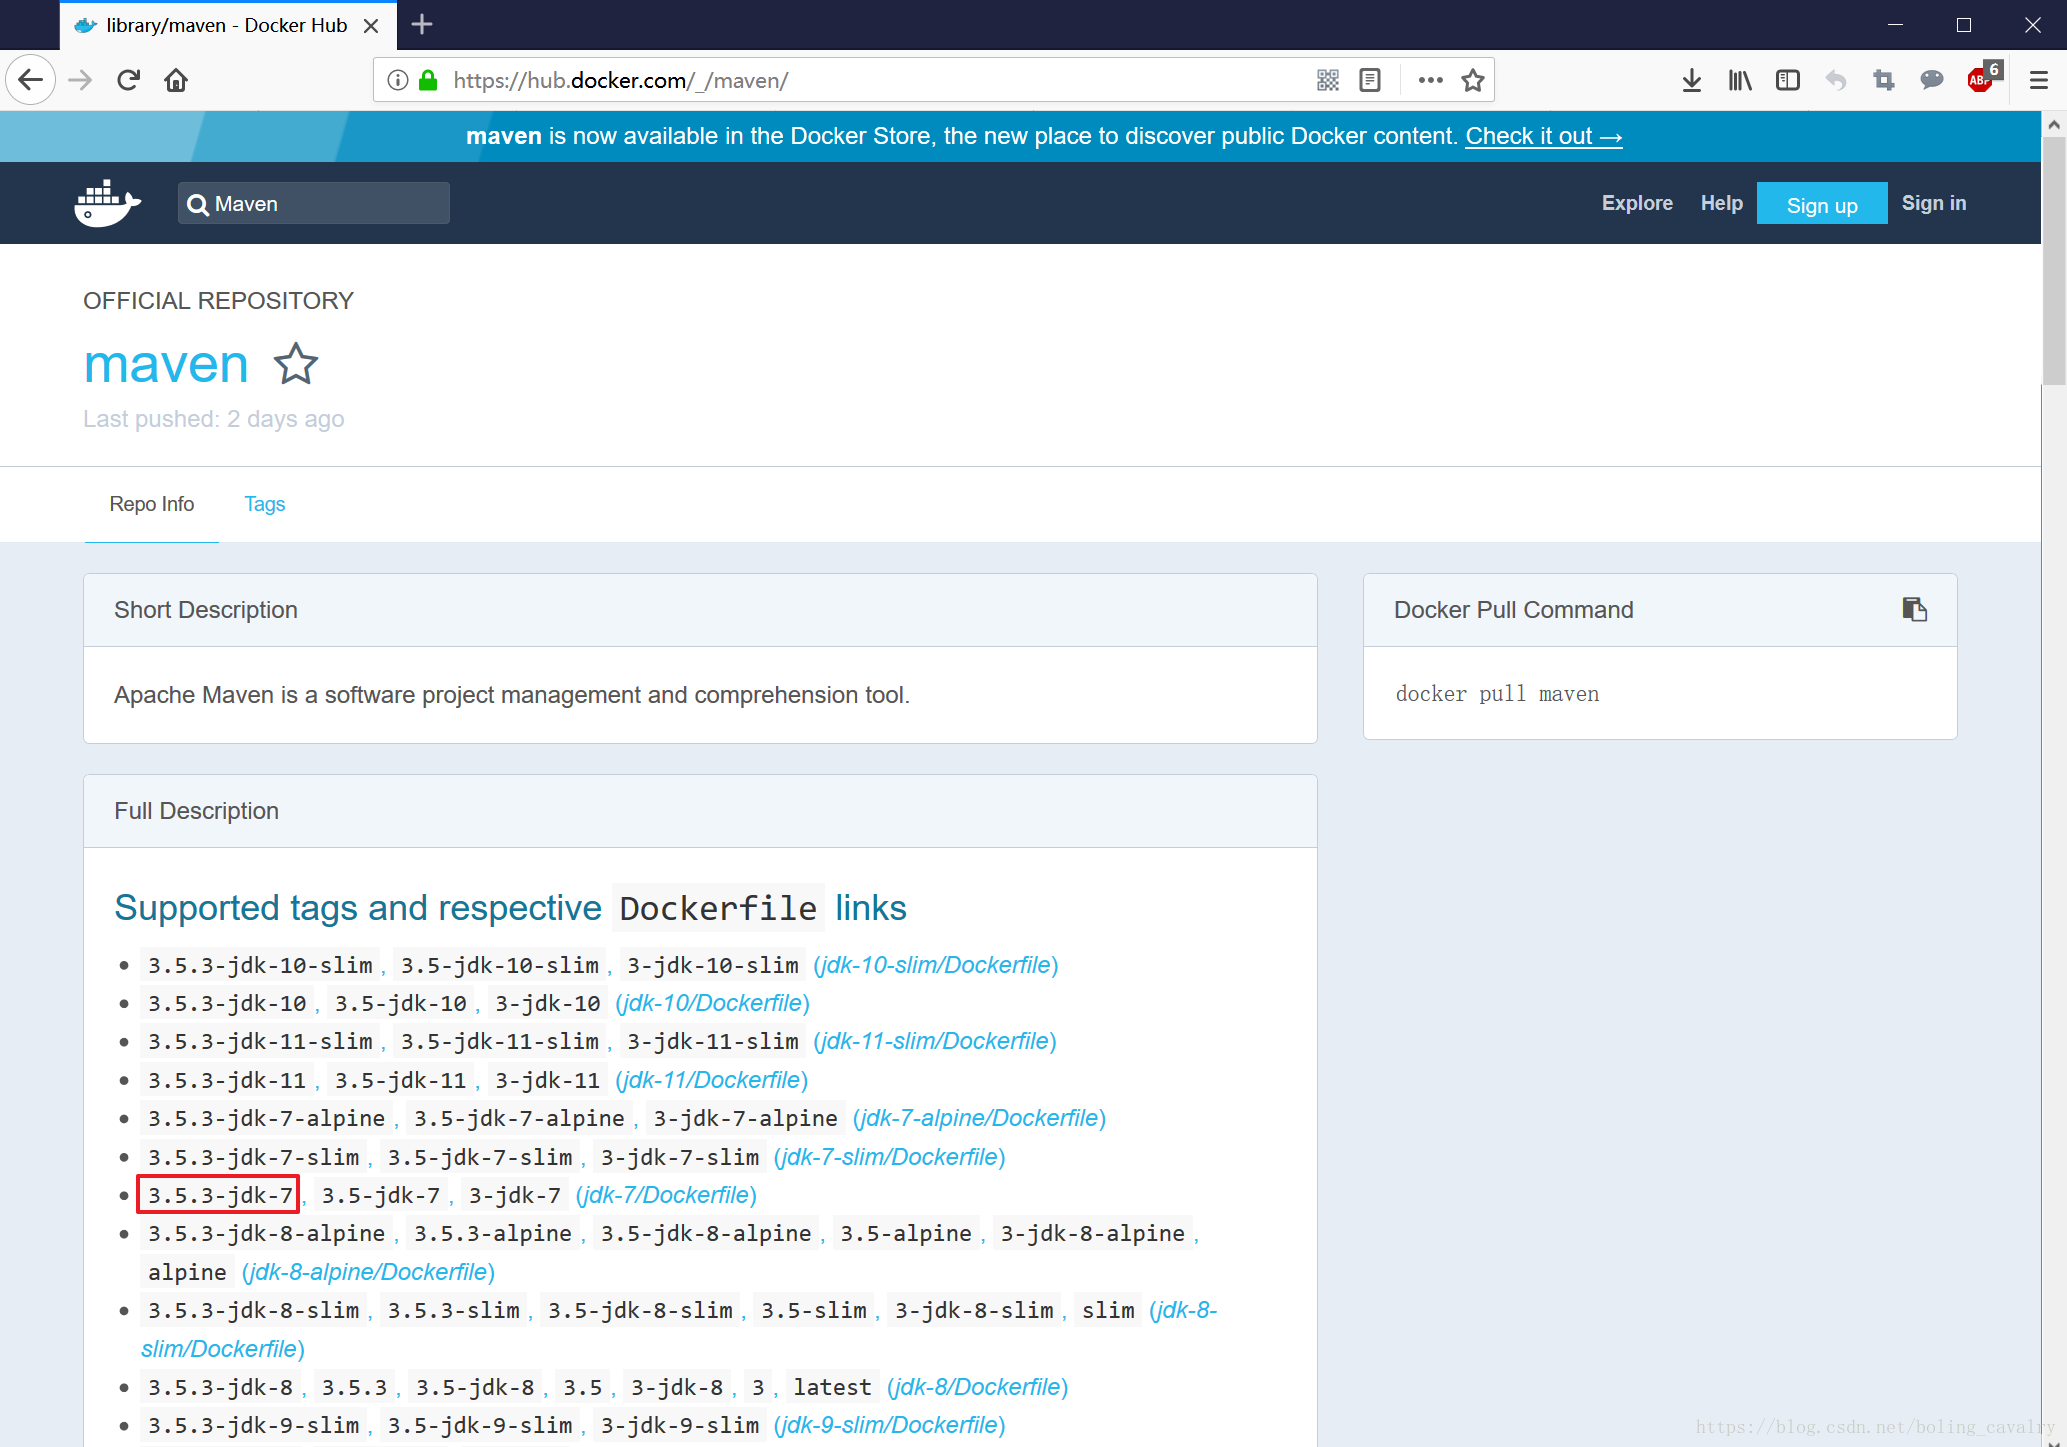Open jdk-10-slim/Dockerfile link
The height and width of the screenshot is (1447, 2067).
[936, 965]
